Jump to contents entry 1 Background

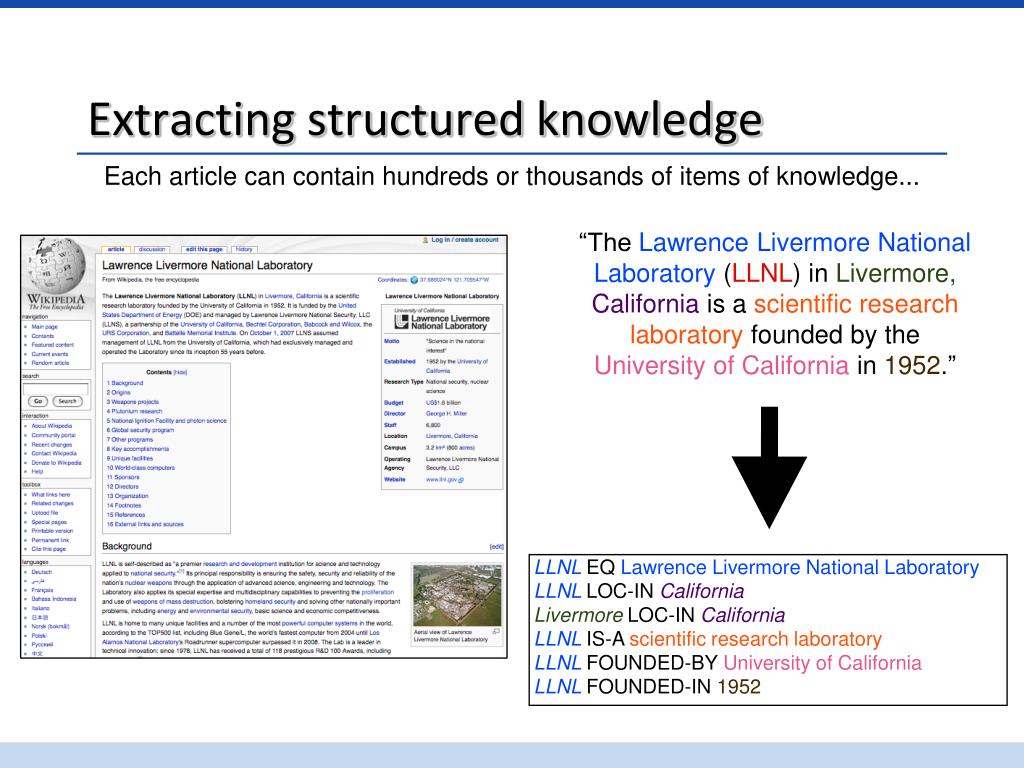pyautogui.click(x=125, y=383)
